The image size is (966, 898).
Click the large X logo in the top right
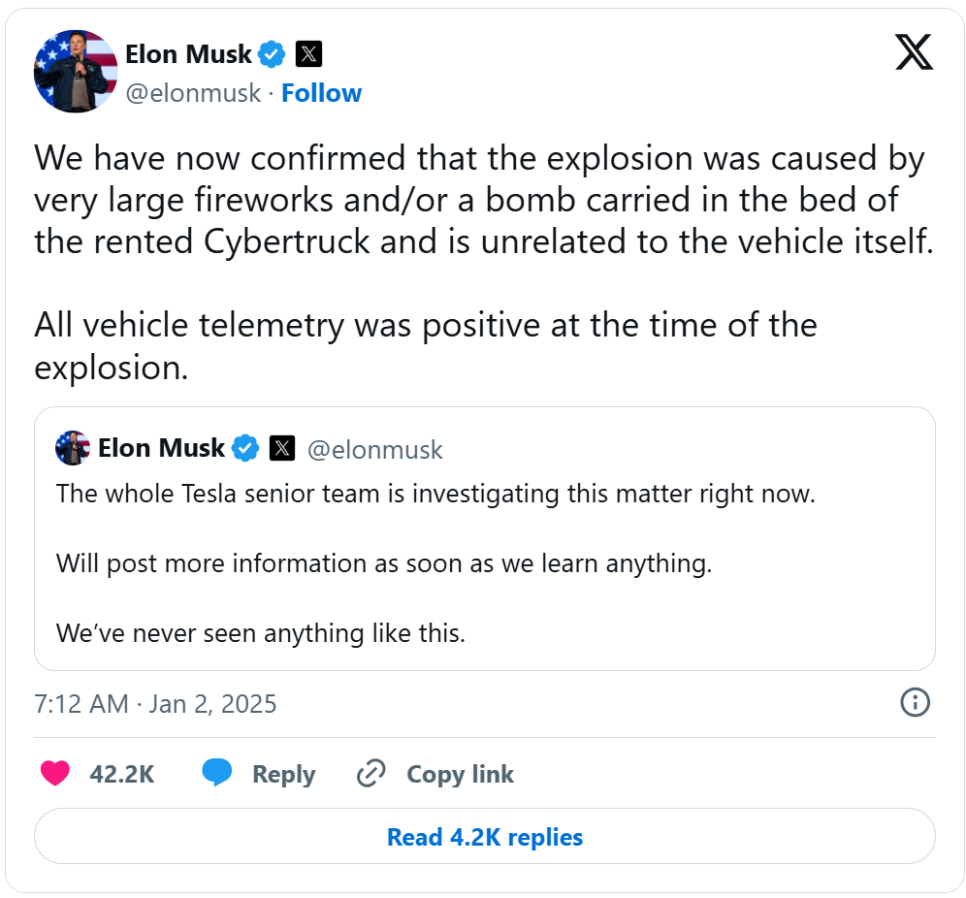[914, 52]
